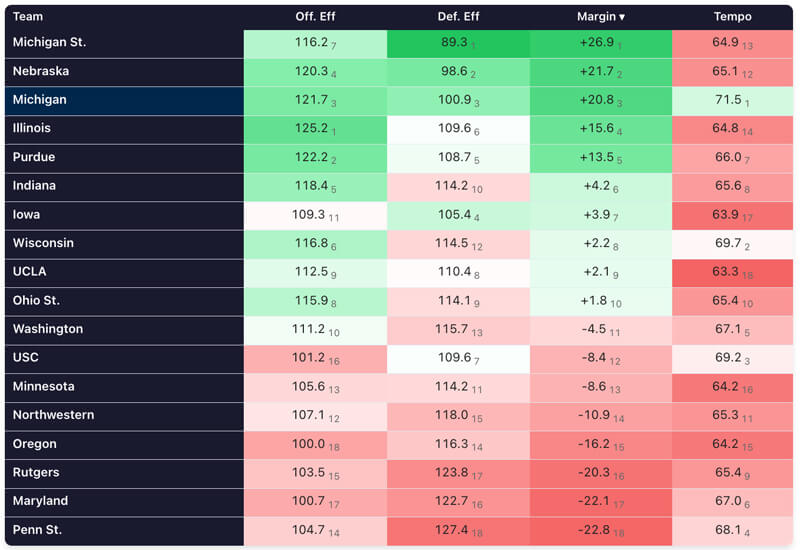Click the Tempo column header
Image resolution: width=800 pixels, height=550 pixels.
pos(732,17)
